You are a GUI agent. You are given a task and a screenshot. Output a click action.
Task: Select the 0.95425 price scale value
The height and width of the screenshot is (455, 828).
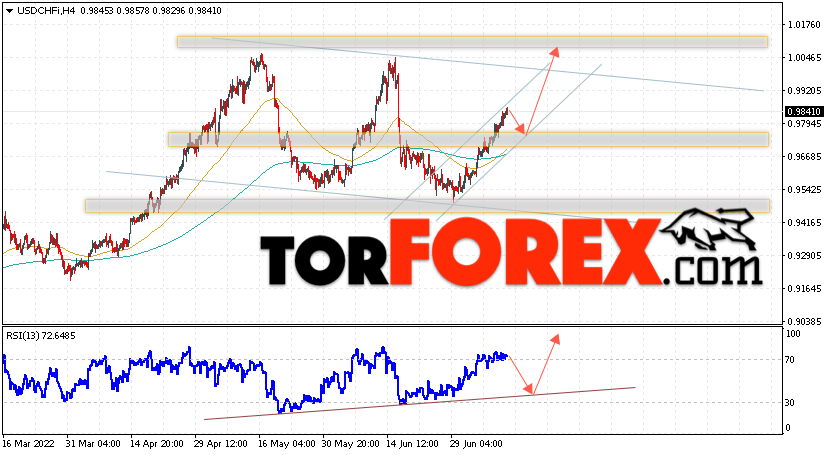804,189
